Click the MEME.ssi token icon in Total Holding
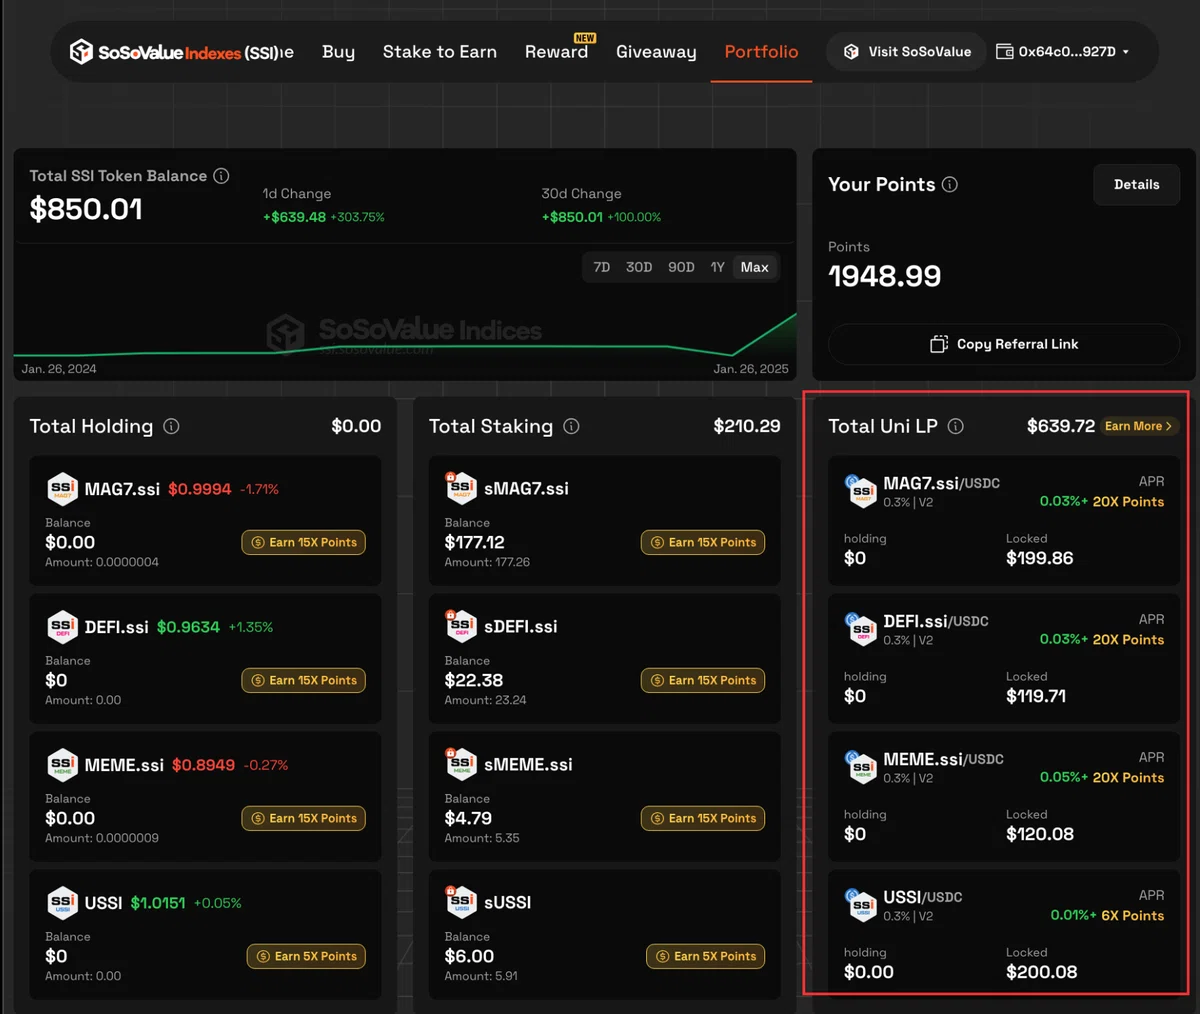 point(62,764)
